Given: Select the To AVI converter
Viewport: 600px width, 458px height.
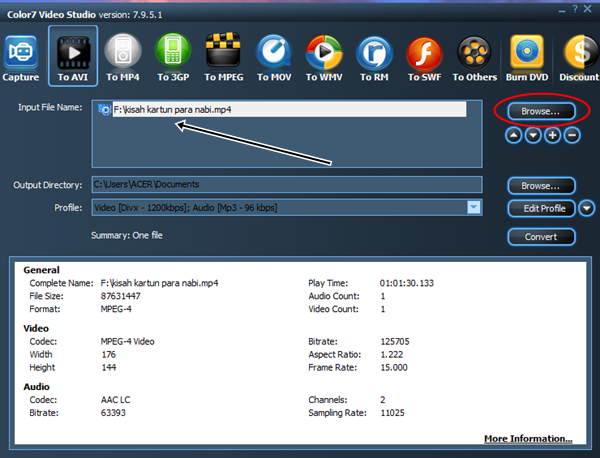Looking at the screenshot, I should click(73, 56).
